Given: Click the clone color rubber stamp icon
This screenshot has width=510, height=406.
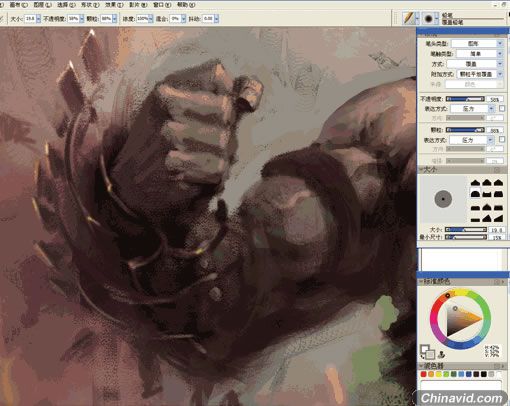Looking at the screenshot, I should [x=442, y=355].
